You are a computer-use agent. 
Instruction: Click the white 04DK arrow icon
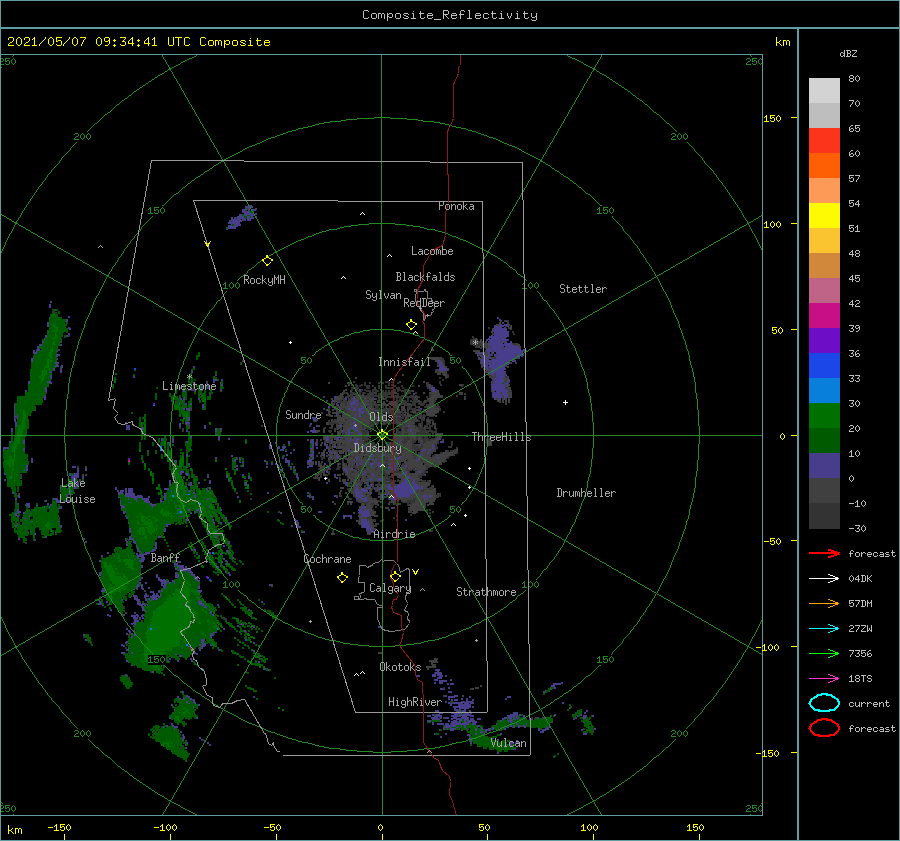coord(824,579)
